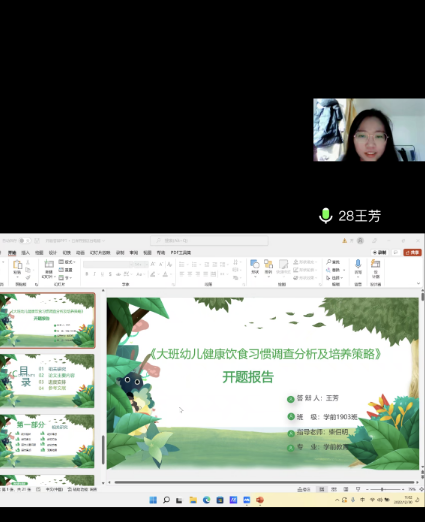This screenshot has width=425, height=522.
Task: Click the Save icon next to AutoSave
Action: [37, 240]
